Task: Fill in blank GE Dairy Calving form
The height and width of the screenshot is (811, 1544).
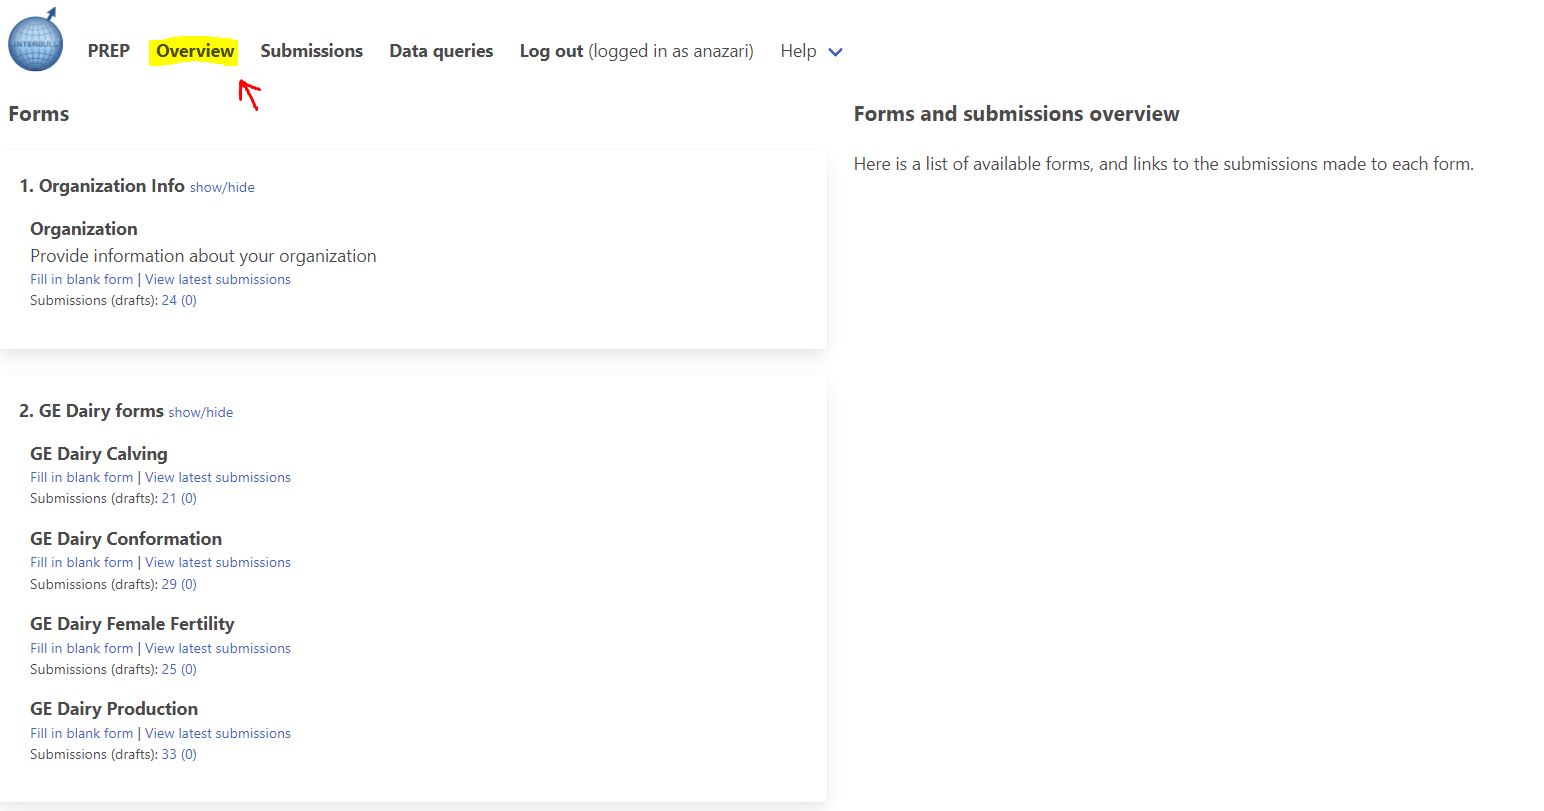Action: tap(81, 477)
